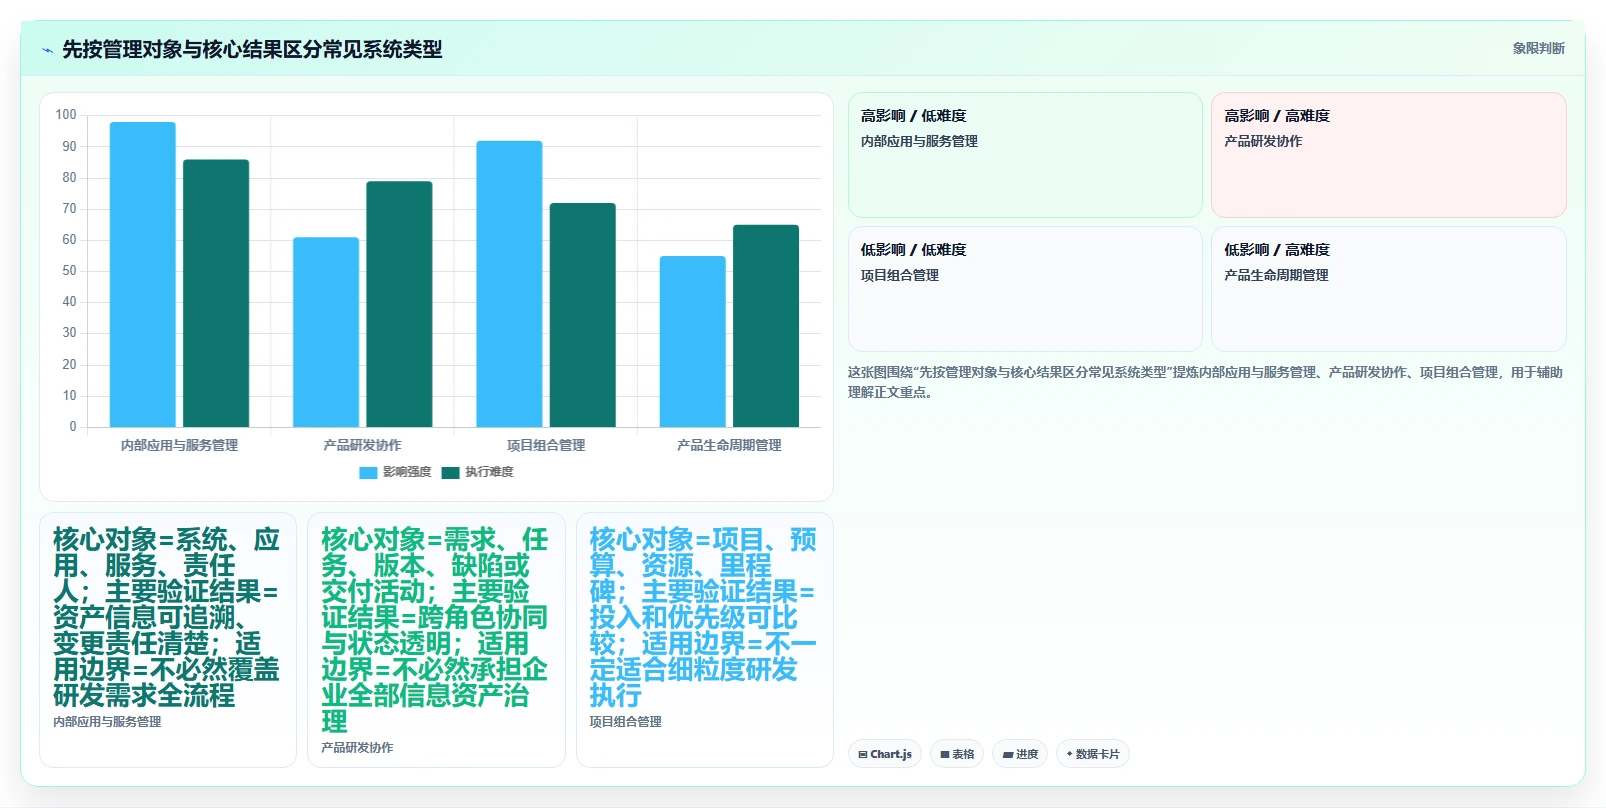
Task: Click the y-axis value 50
Action: [x=69, y=271]
